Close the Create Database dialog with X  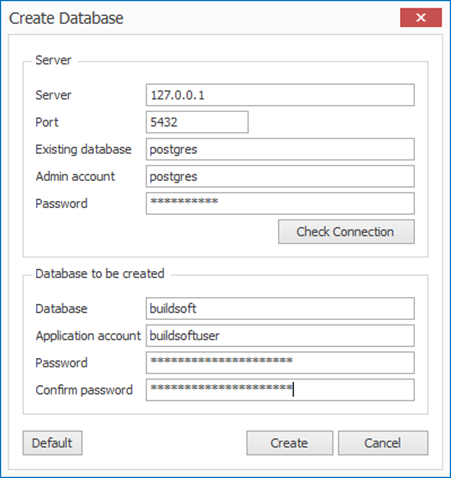(x=421, y=17)
